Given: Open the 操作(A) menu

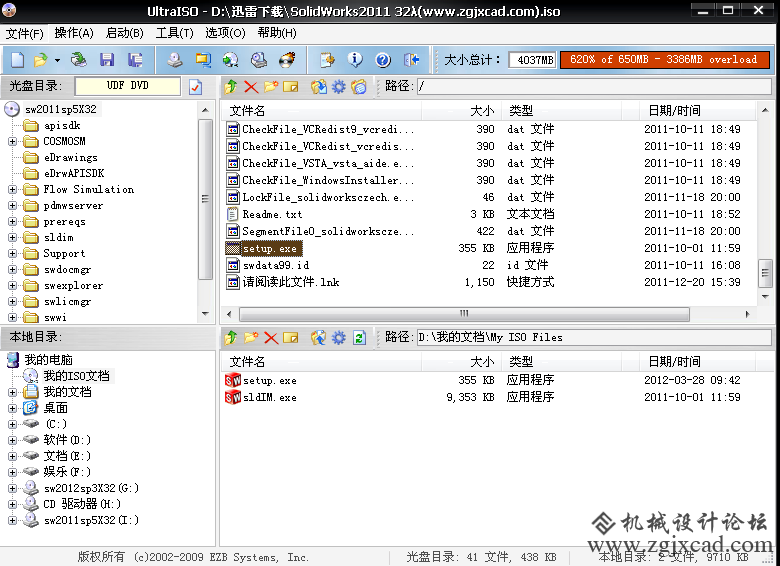Looking at the screenshot, I should pyautogui.click(x=74, y=33).
